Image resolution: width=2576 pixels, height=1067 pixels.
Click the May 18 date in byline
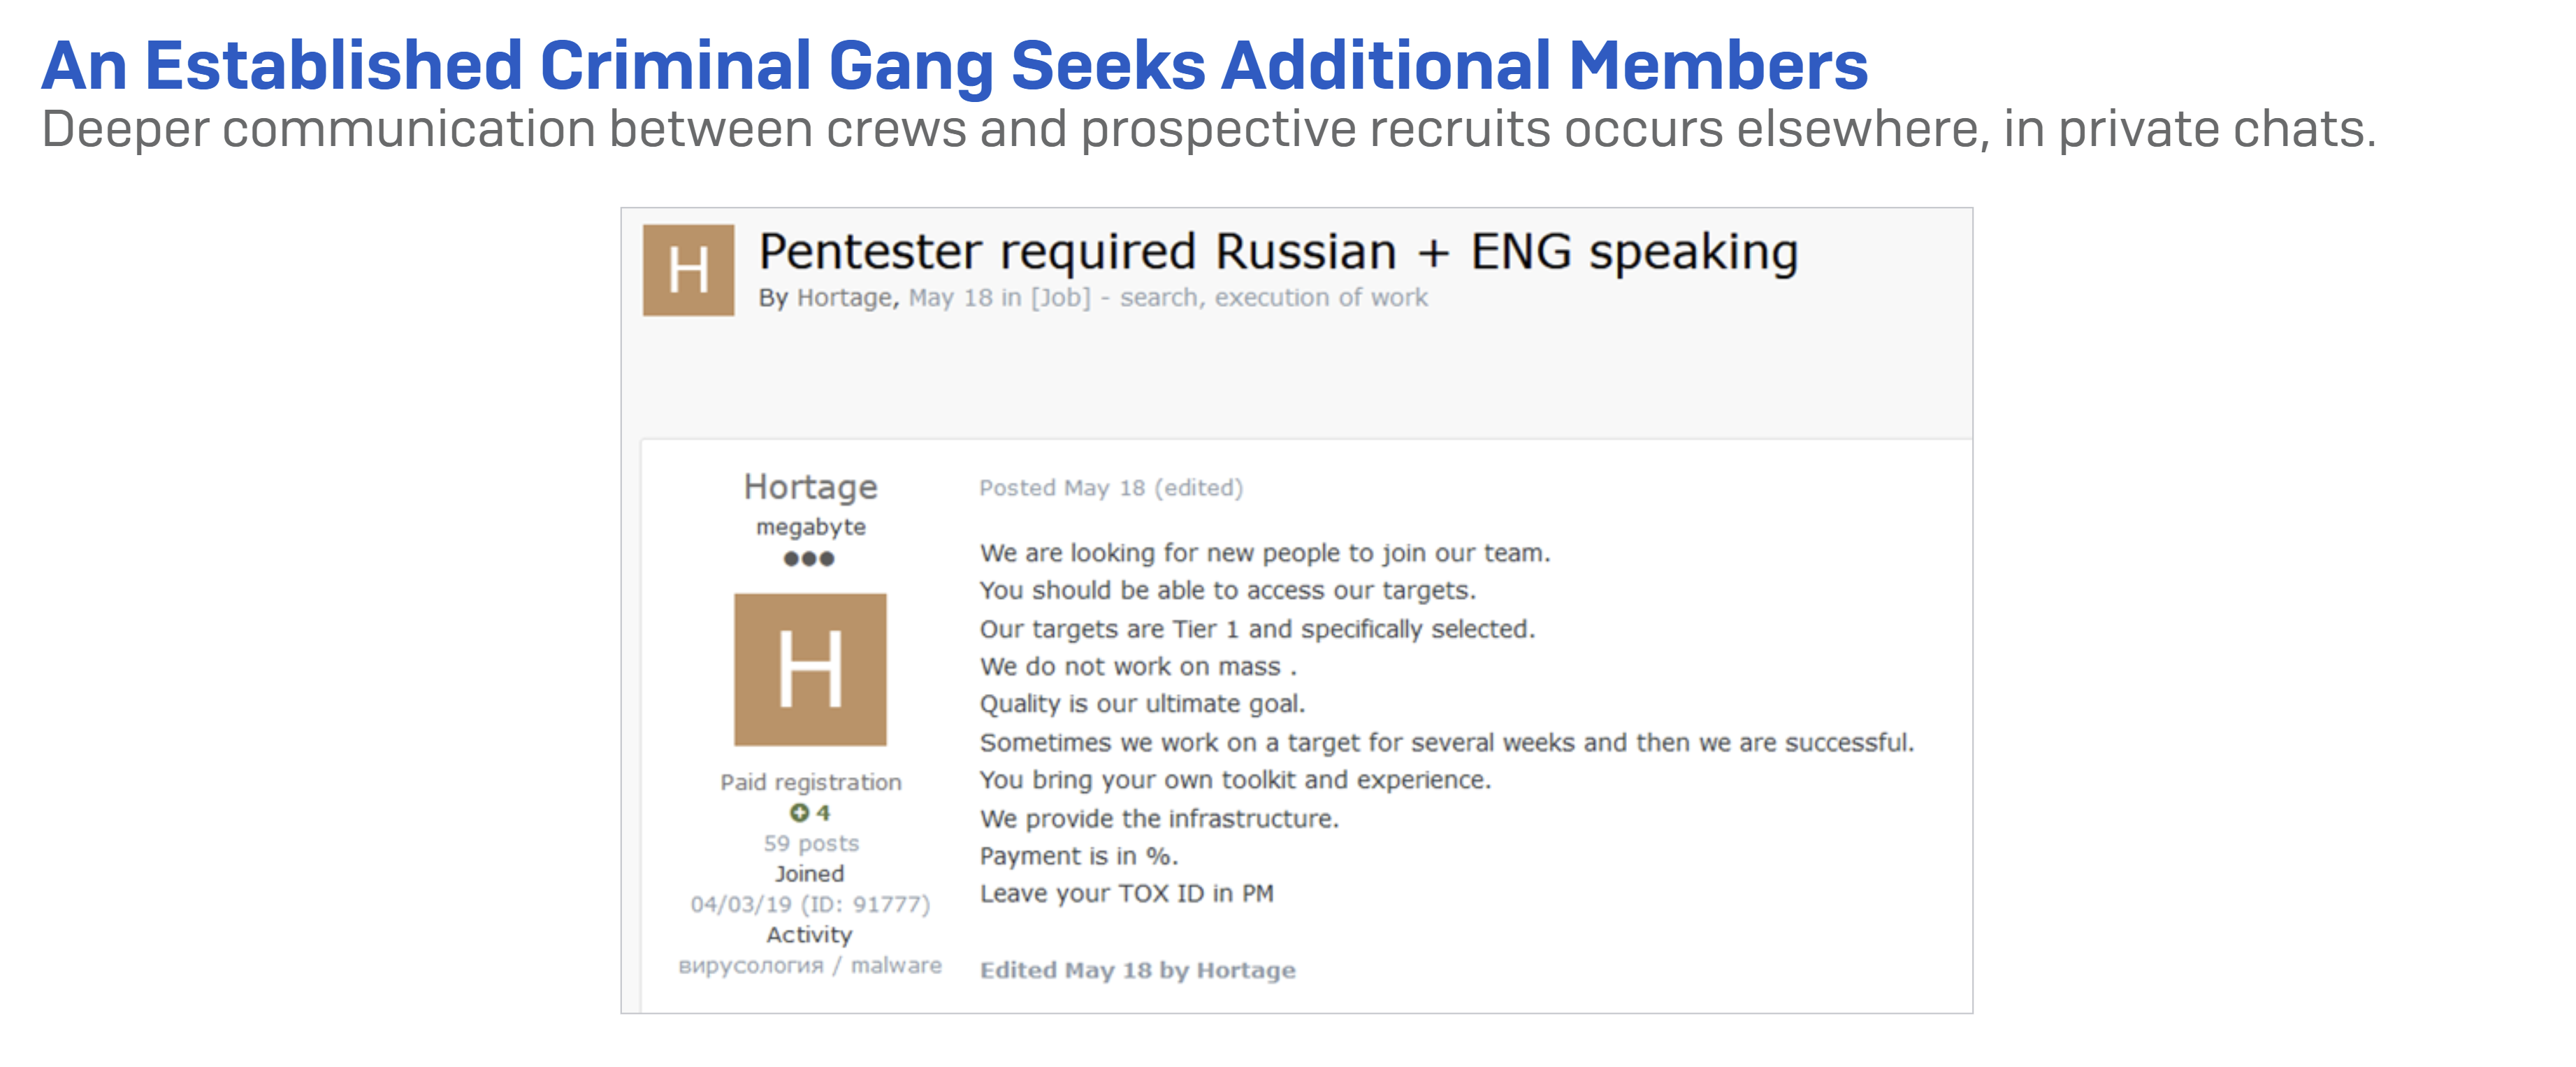point(950,298)
